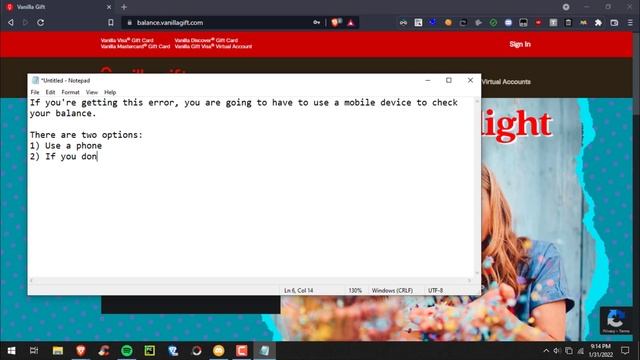Click the Notepad horizontal scrollbar
This screenshot has height=360, width=640.
[250, 280]
